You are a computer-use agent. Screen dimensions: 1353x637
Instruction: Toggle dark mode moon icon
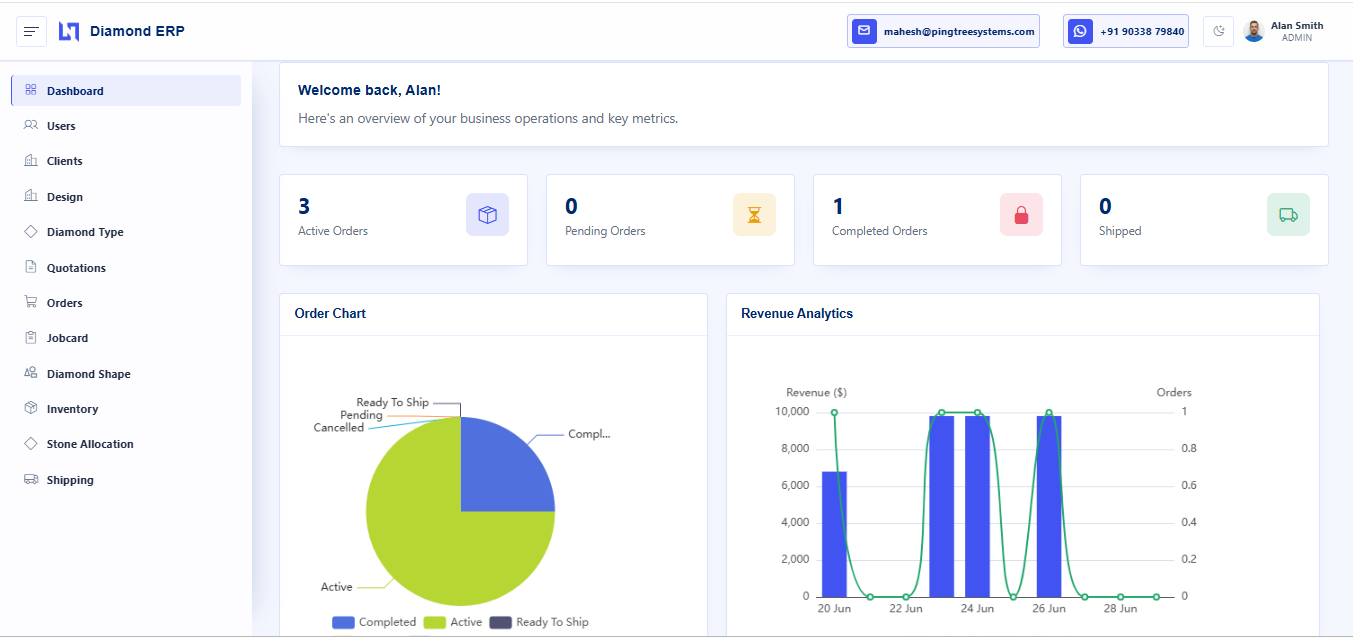click(1218, 31)
